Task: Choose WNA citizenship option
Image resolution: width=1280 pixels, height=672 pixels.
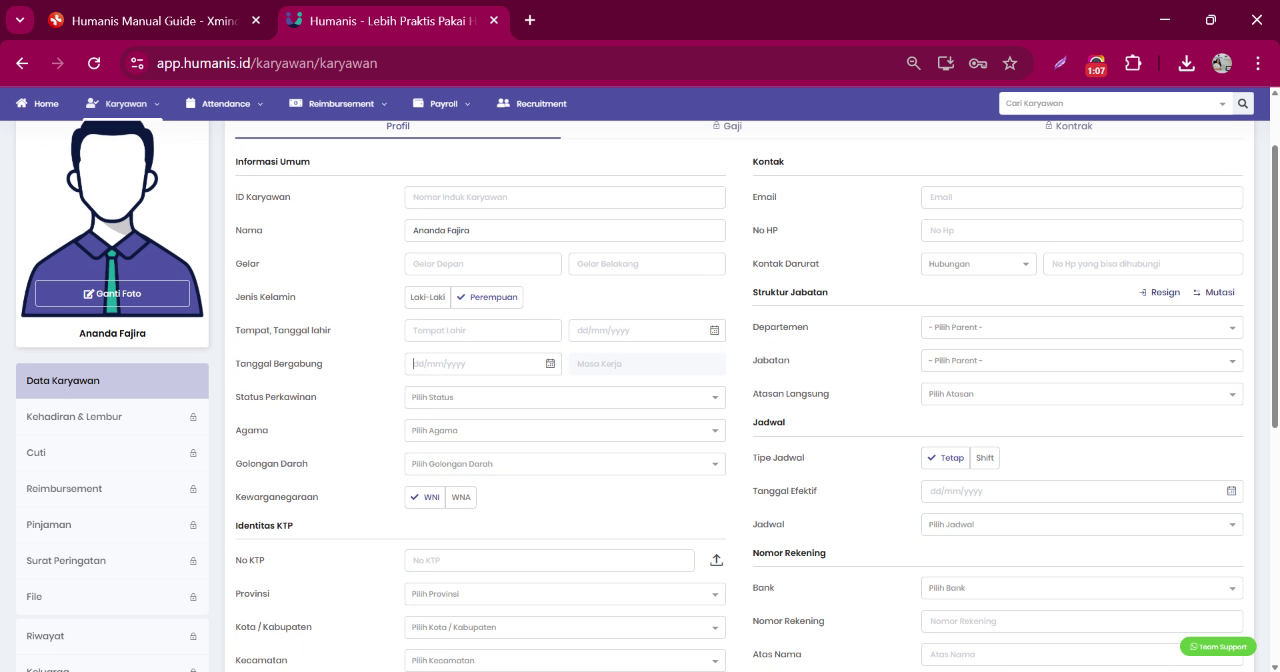Action: click(x=461, y=497)
